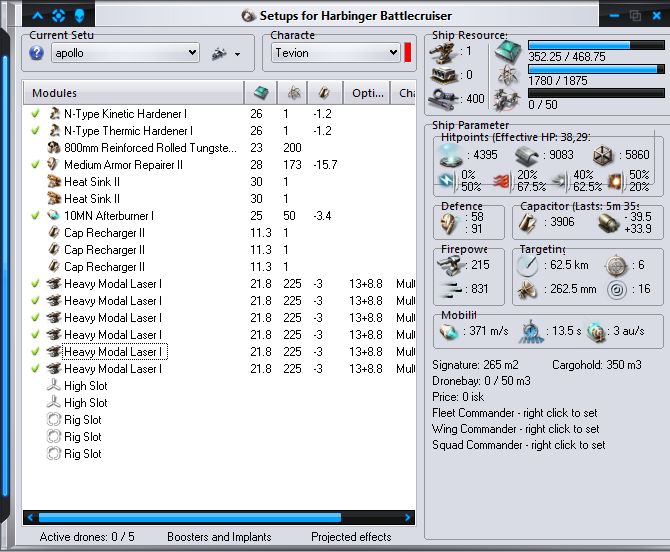Click the CPU resource icon beside 352.25 bar
The width and height of the screenshot is (670, 552).
point(508,52)
